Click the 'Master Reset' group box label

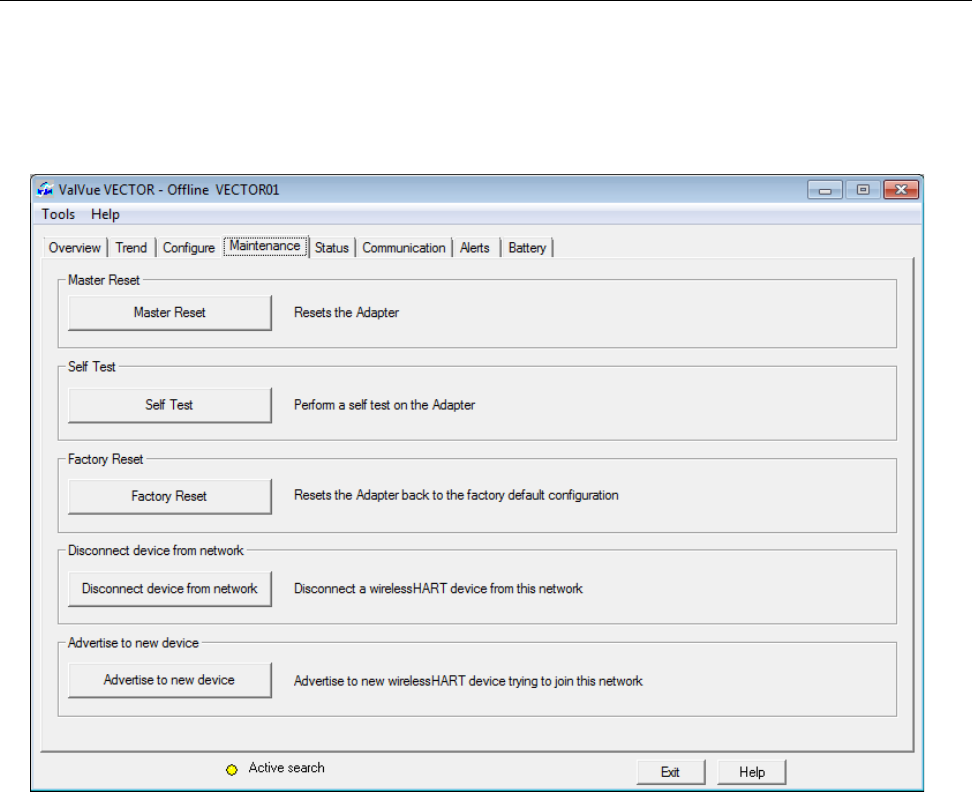(104, 280)
